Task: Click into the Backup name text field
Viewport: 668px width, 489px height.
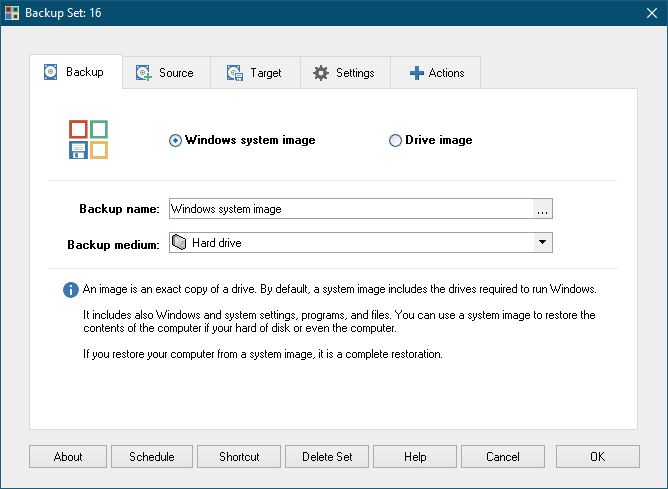Action: (351, 209)
